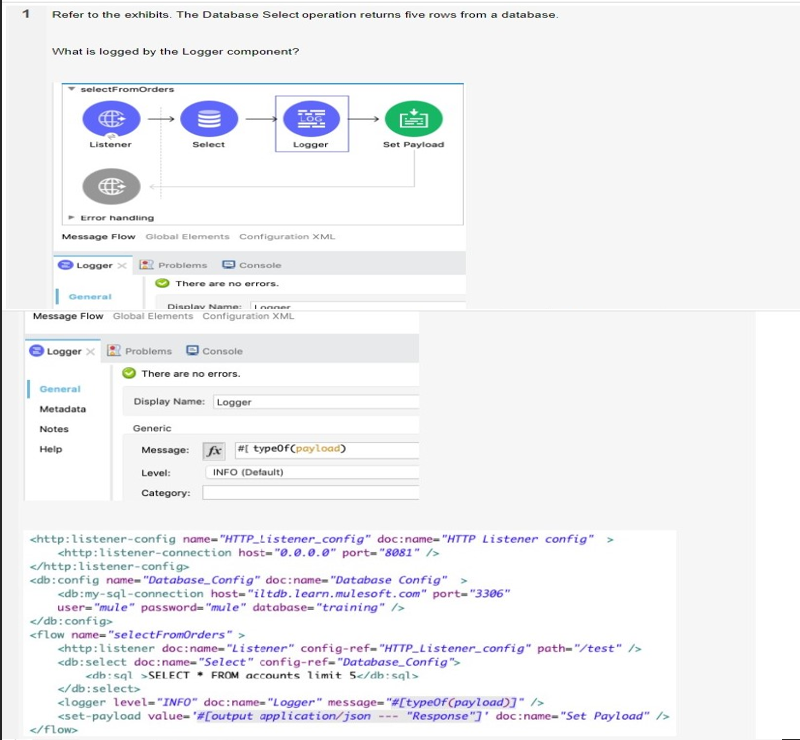Screen dimensions: 800x740
Task: Click the 'Display Name:' label in lower exhibit
Action: coord(169,402)
